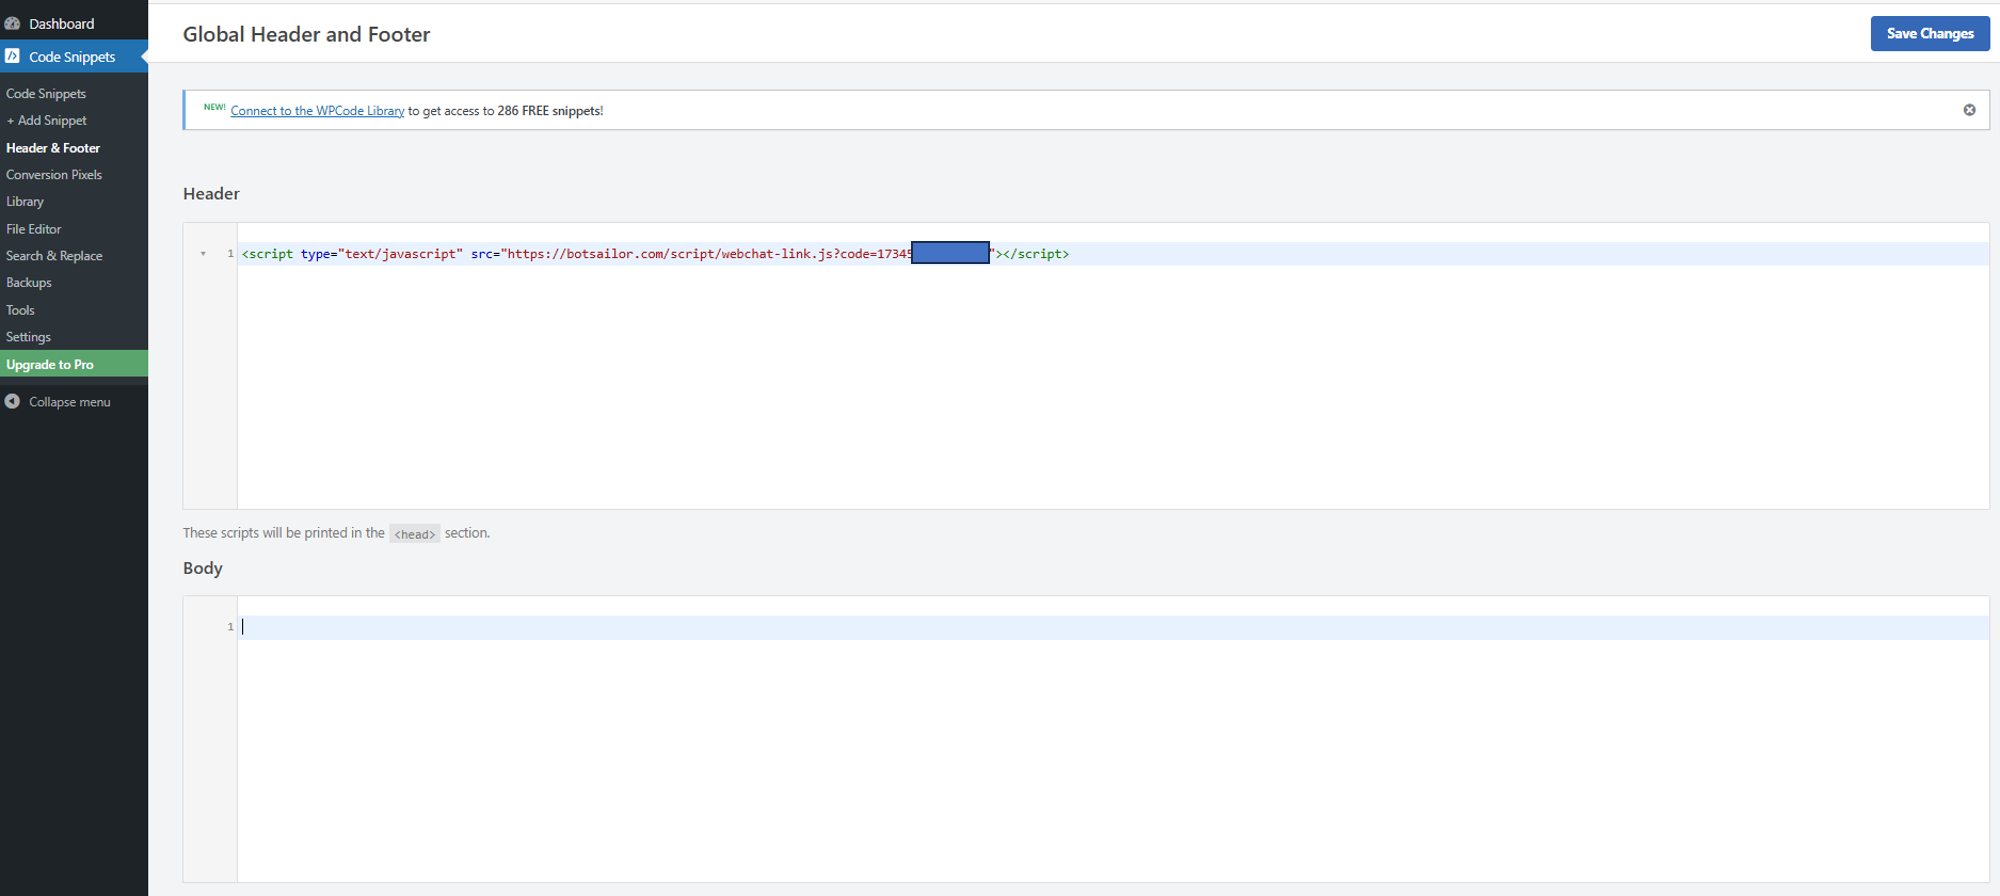Click into the Body code editor
Viewport: 2000px width, 896px height.
coord(1113,740)
